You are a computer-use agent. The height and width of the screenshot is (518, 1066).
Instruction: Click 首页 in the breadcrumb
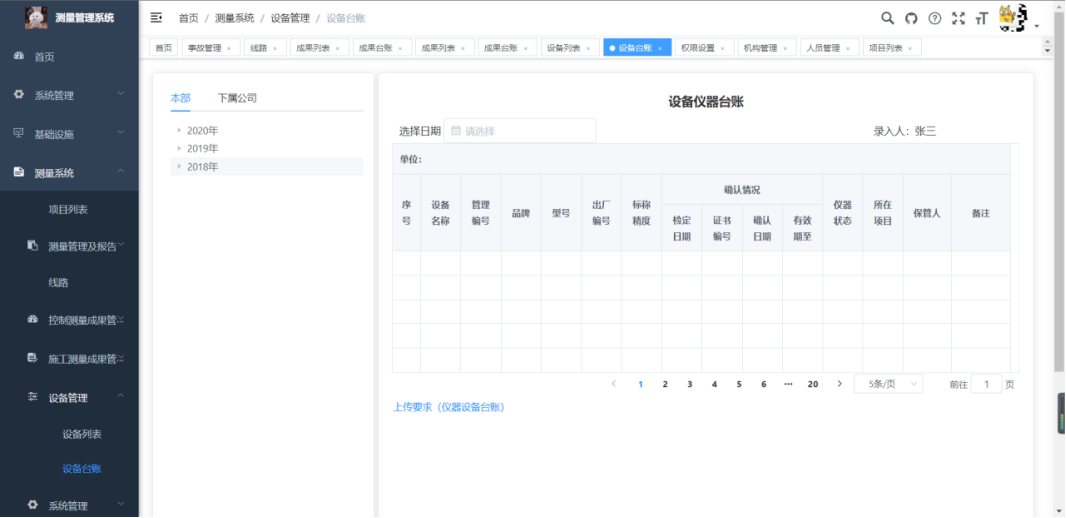click(189, 18)
